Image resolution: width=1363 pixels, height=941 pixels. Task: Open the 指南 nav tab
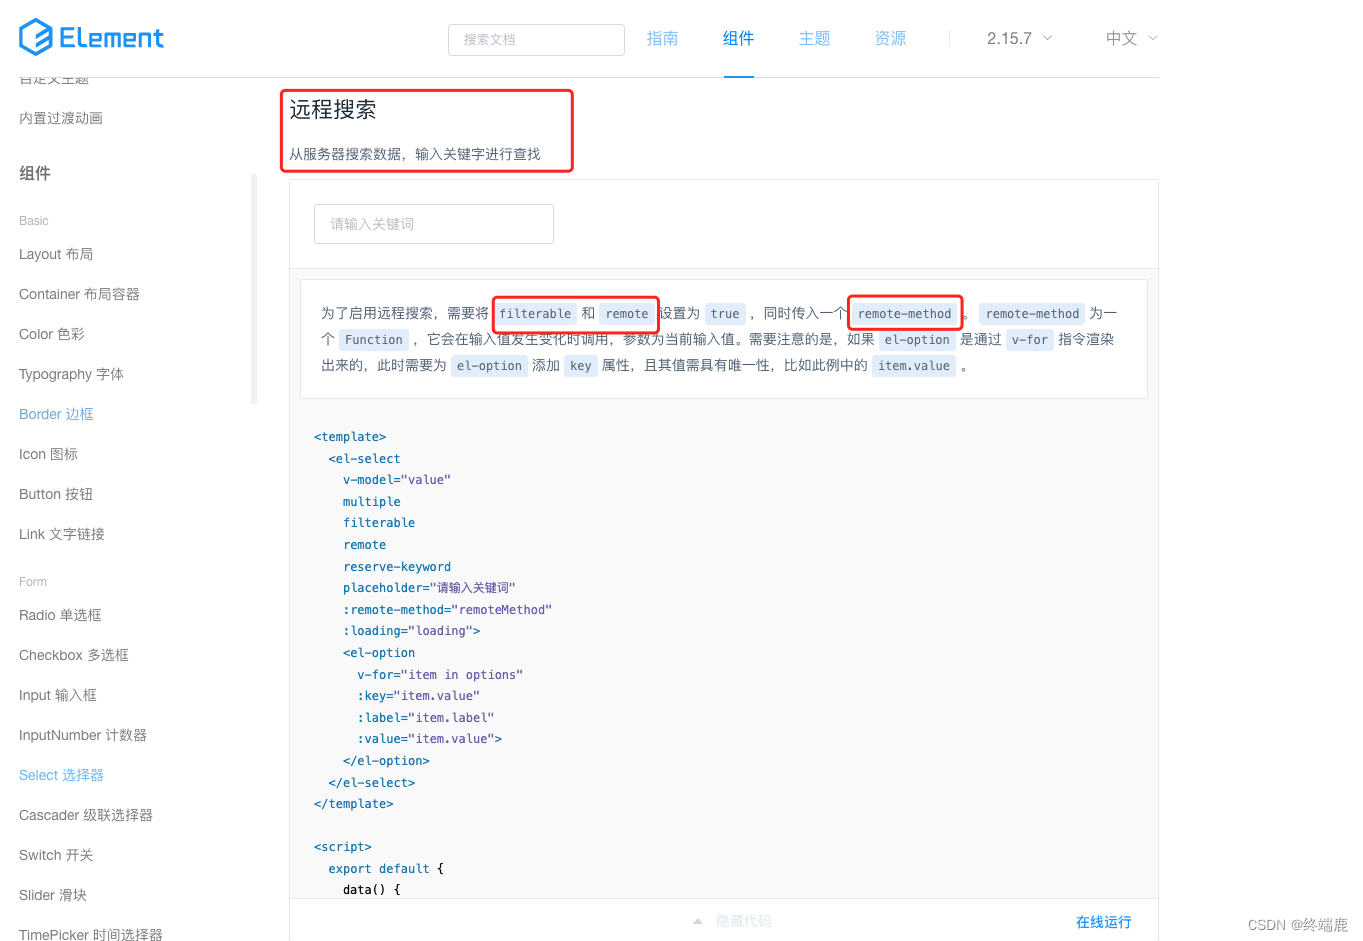click(x=662, y=38)
